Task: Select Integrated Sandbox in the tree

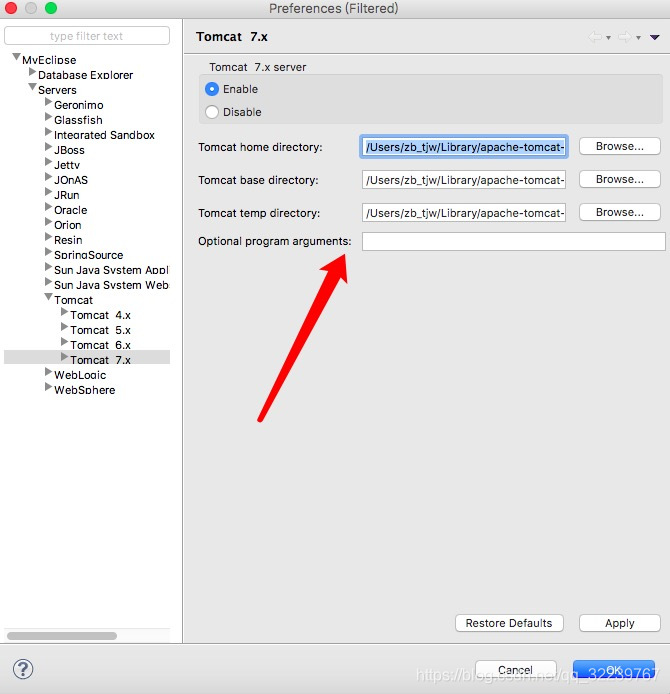Action: pyautogui.click(x=104, y=135)
